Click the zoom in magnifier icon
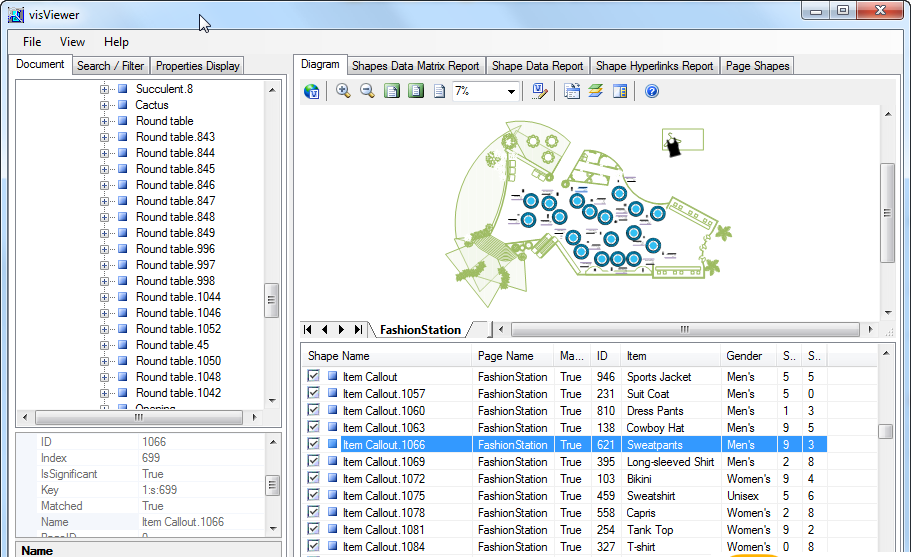 click(342, 91)
